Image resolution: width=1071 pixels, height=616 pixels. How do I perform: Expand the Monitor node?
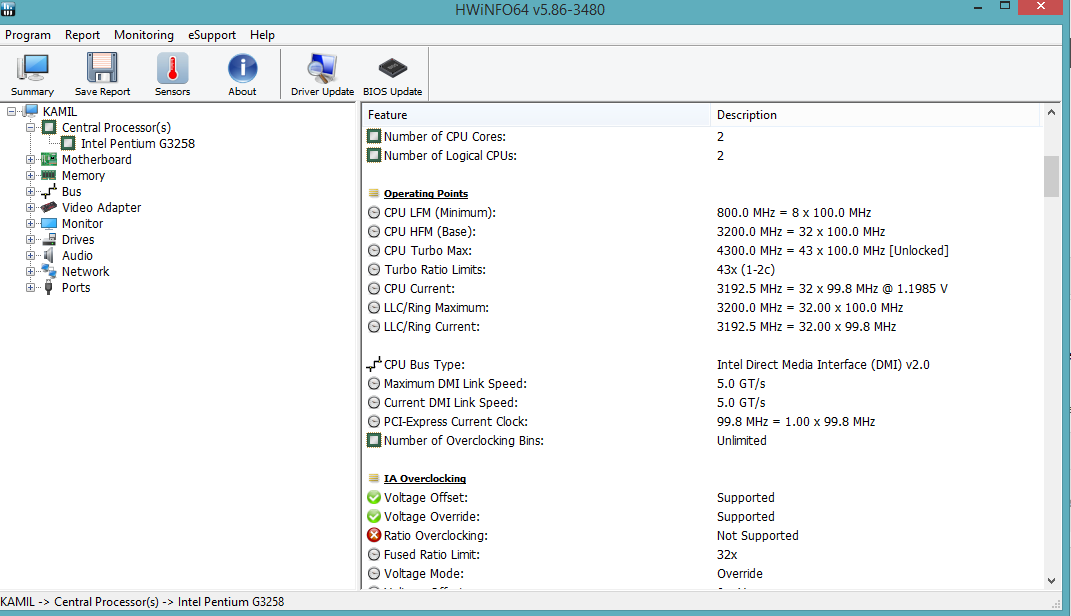[x=30, y=223]
